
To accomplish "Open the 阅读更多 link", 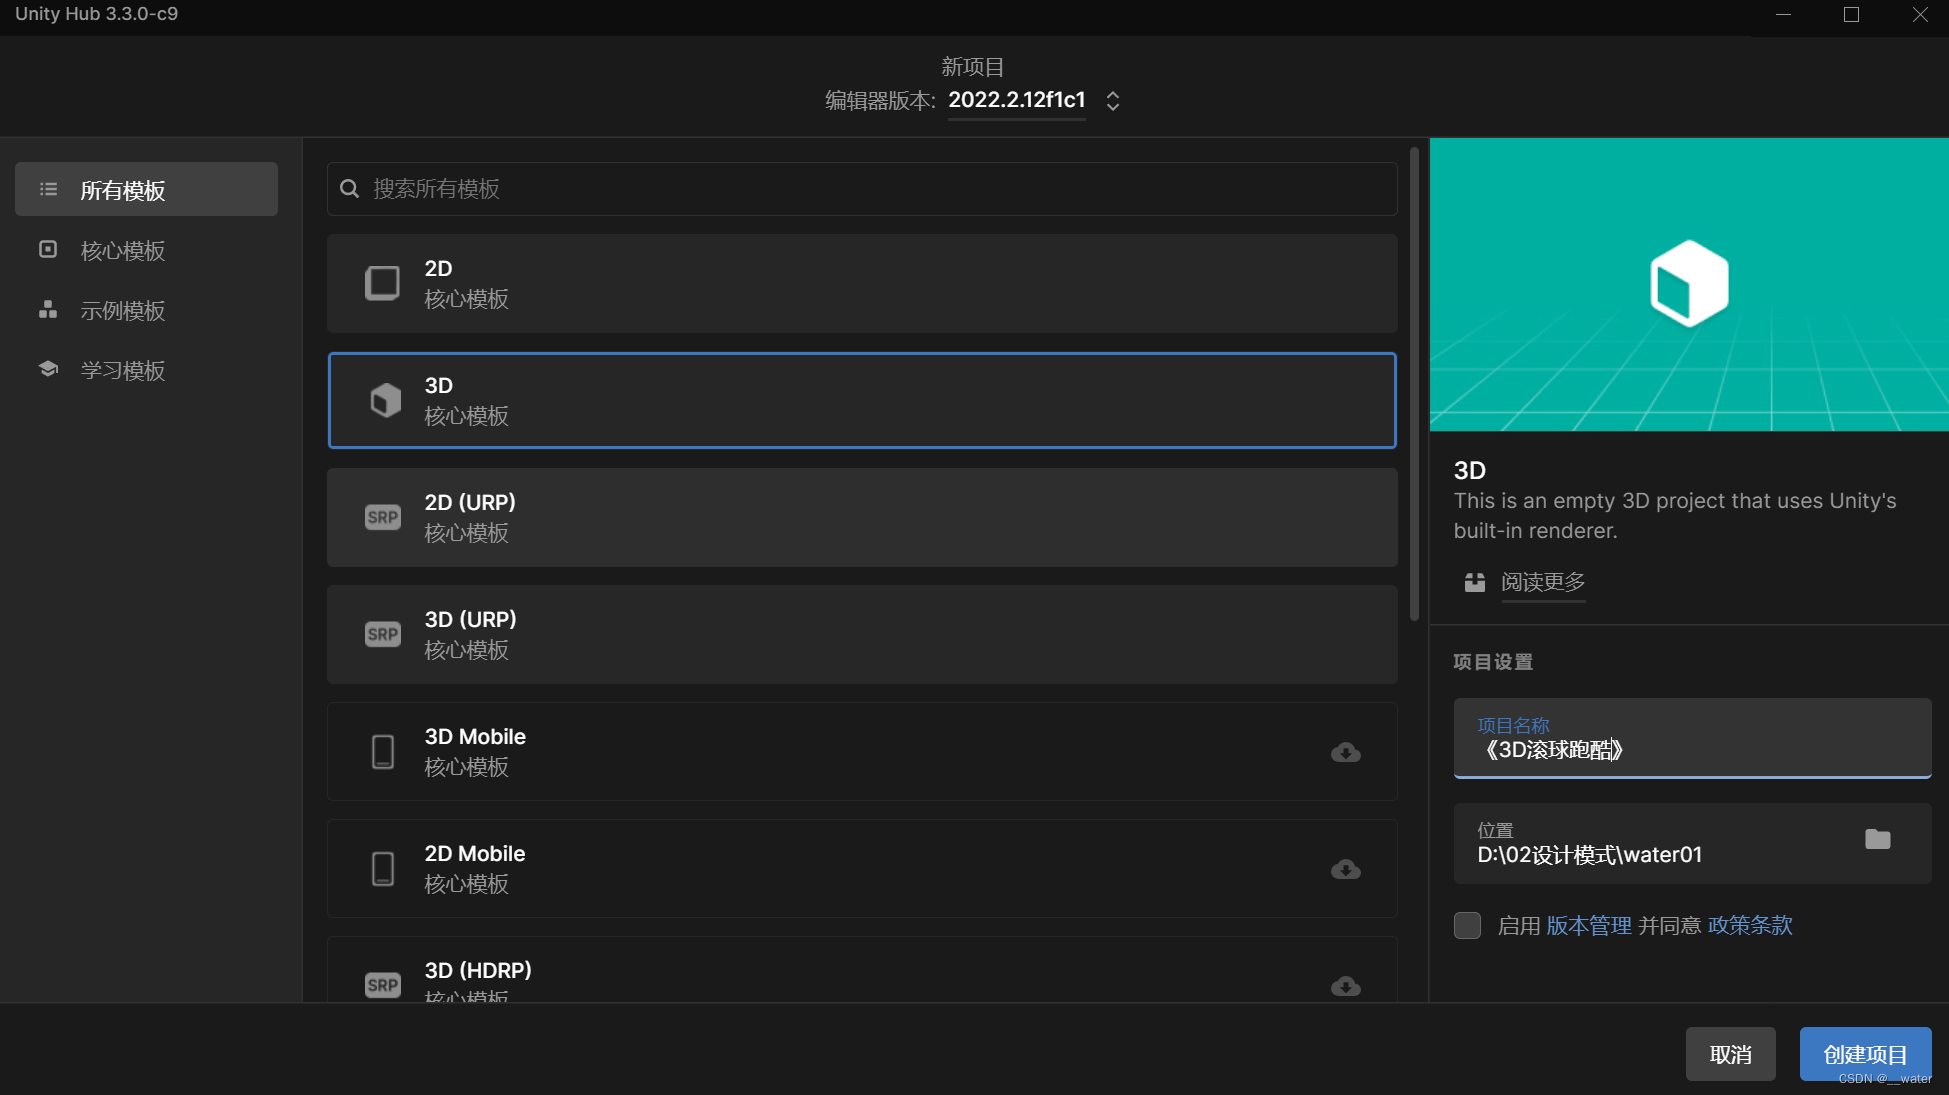I will [x=1542, y=582].
